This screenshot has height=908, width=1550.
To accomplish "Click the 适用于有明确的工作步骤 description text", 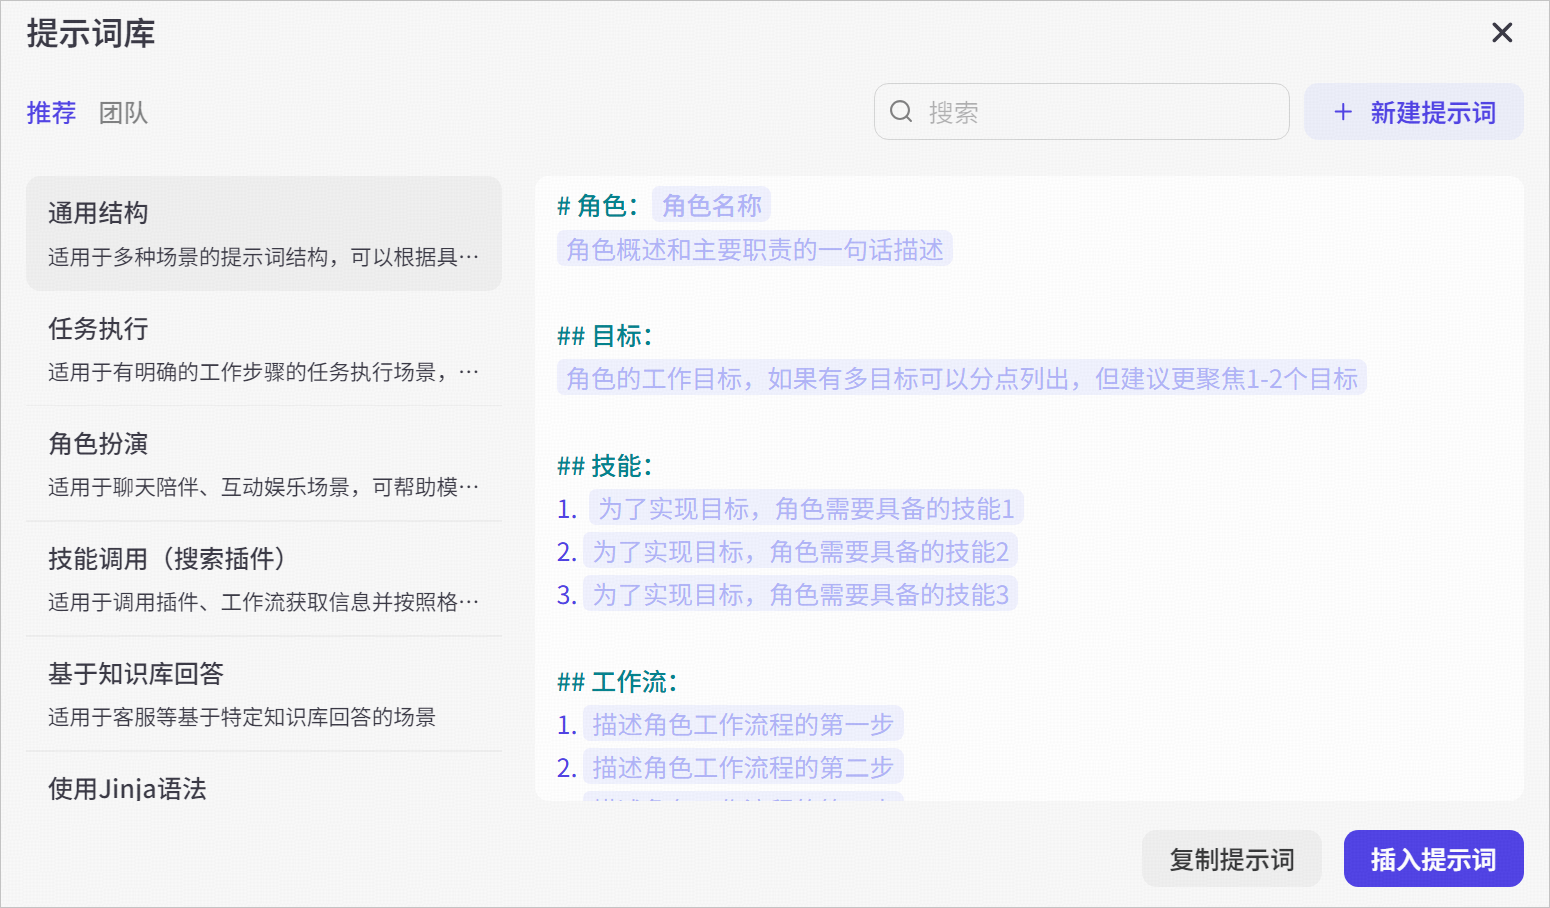I will pyautogui.click(x=264, y=372).
